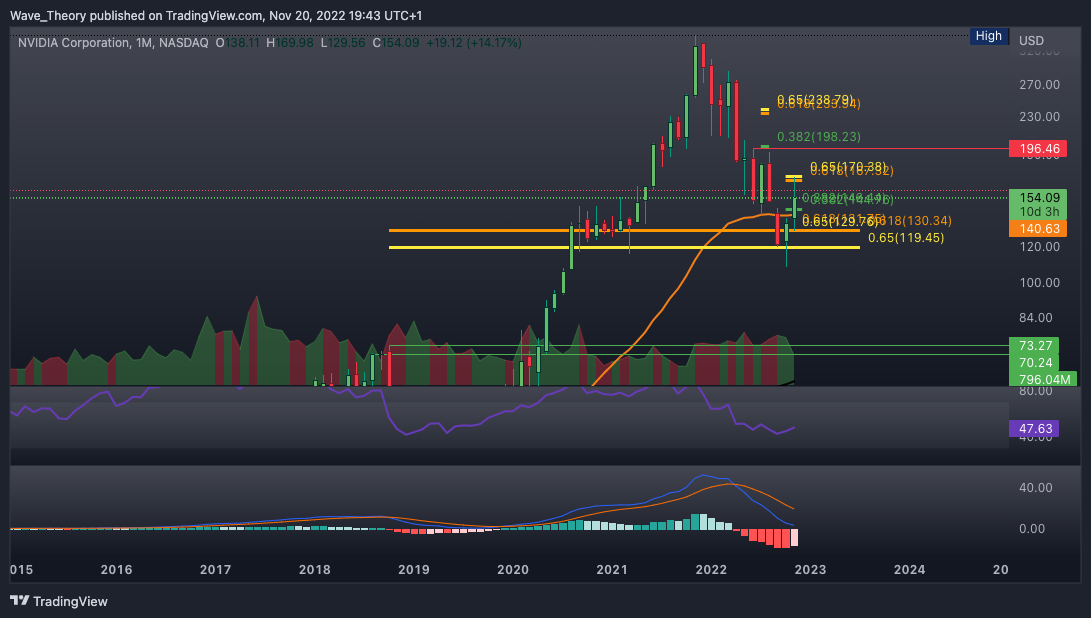Select the 0.65(119.45) Fibonacci level label

[x=906, y=238]
